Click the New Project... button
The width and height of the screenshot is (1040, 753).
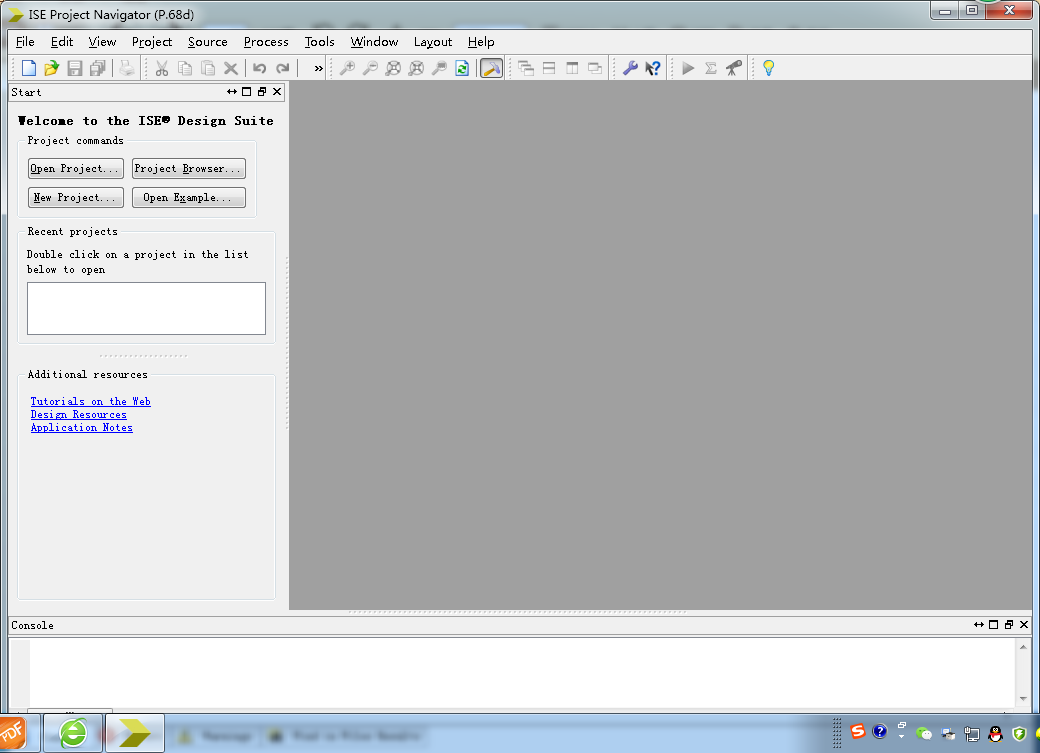[x=76, y=198]
